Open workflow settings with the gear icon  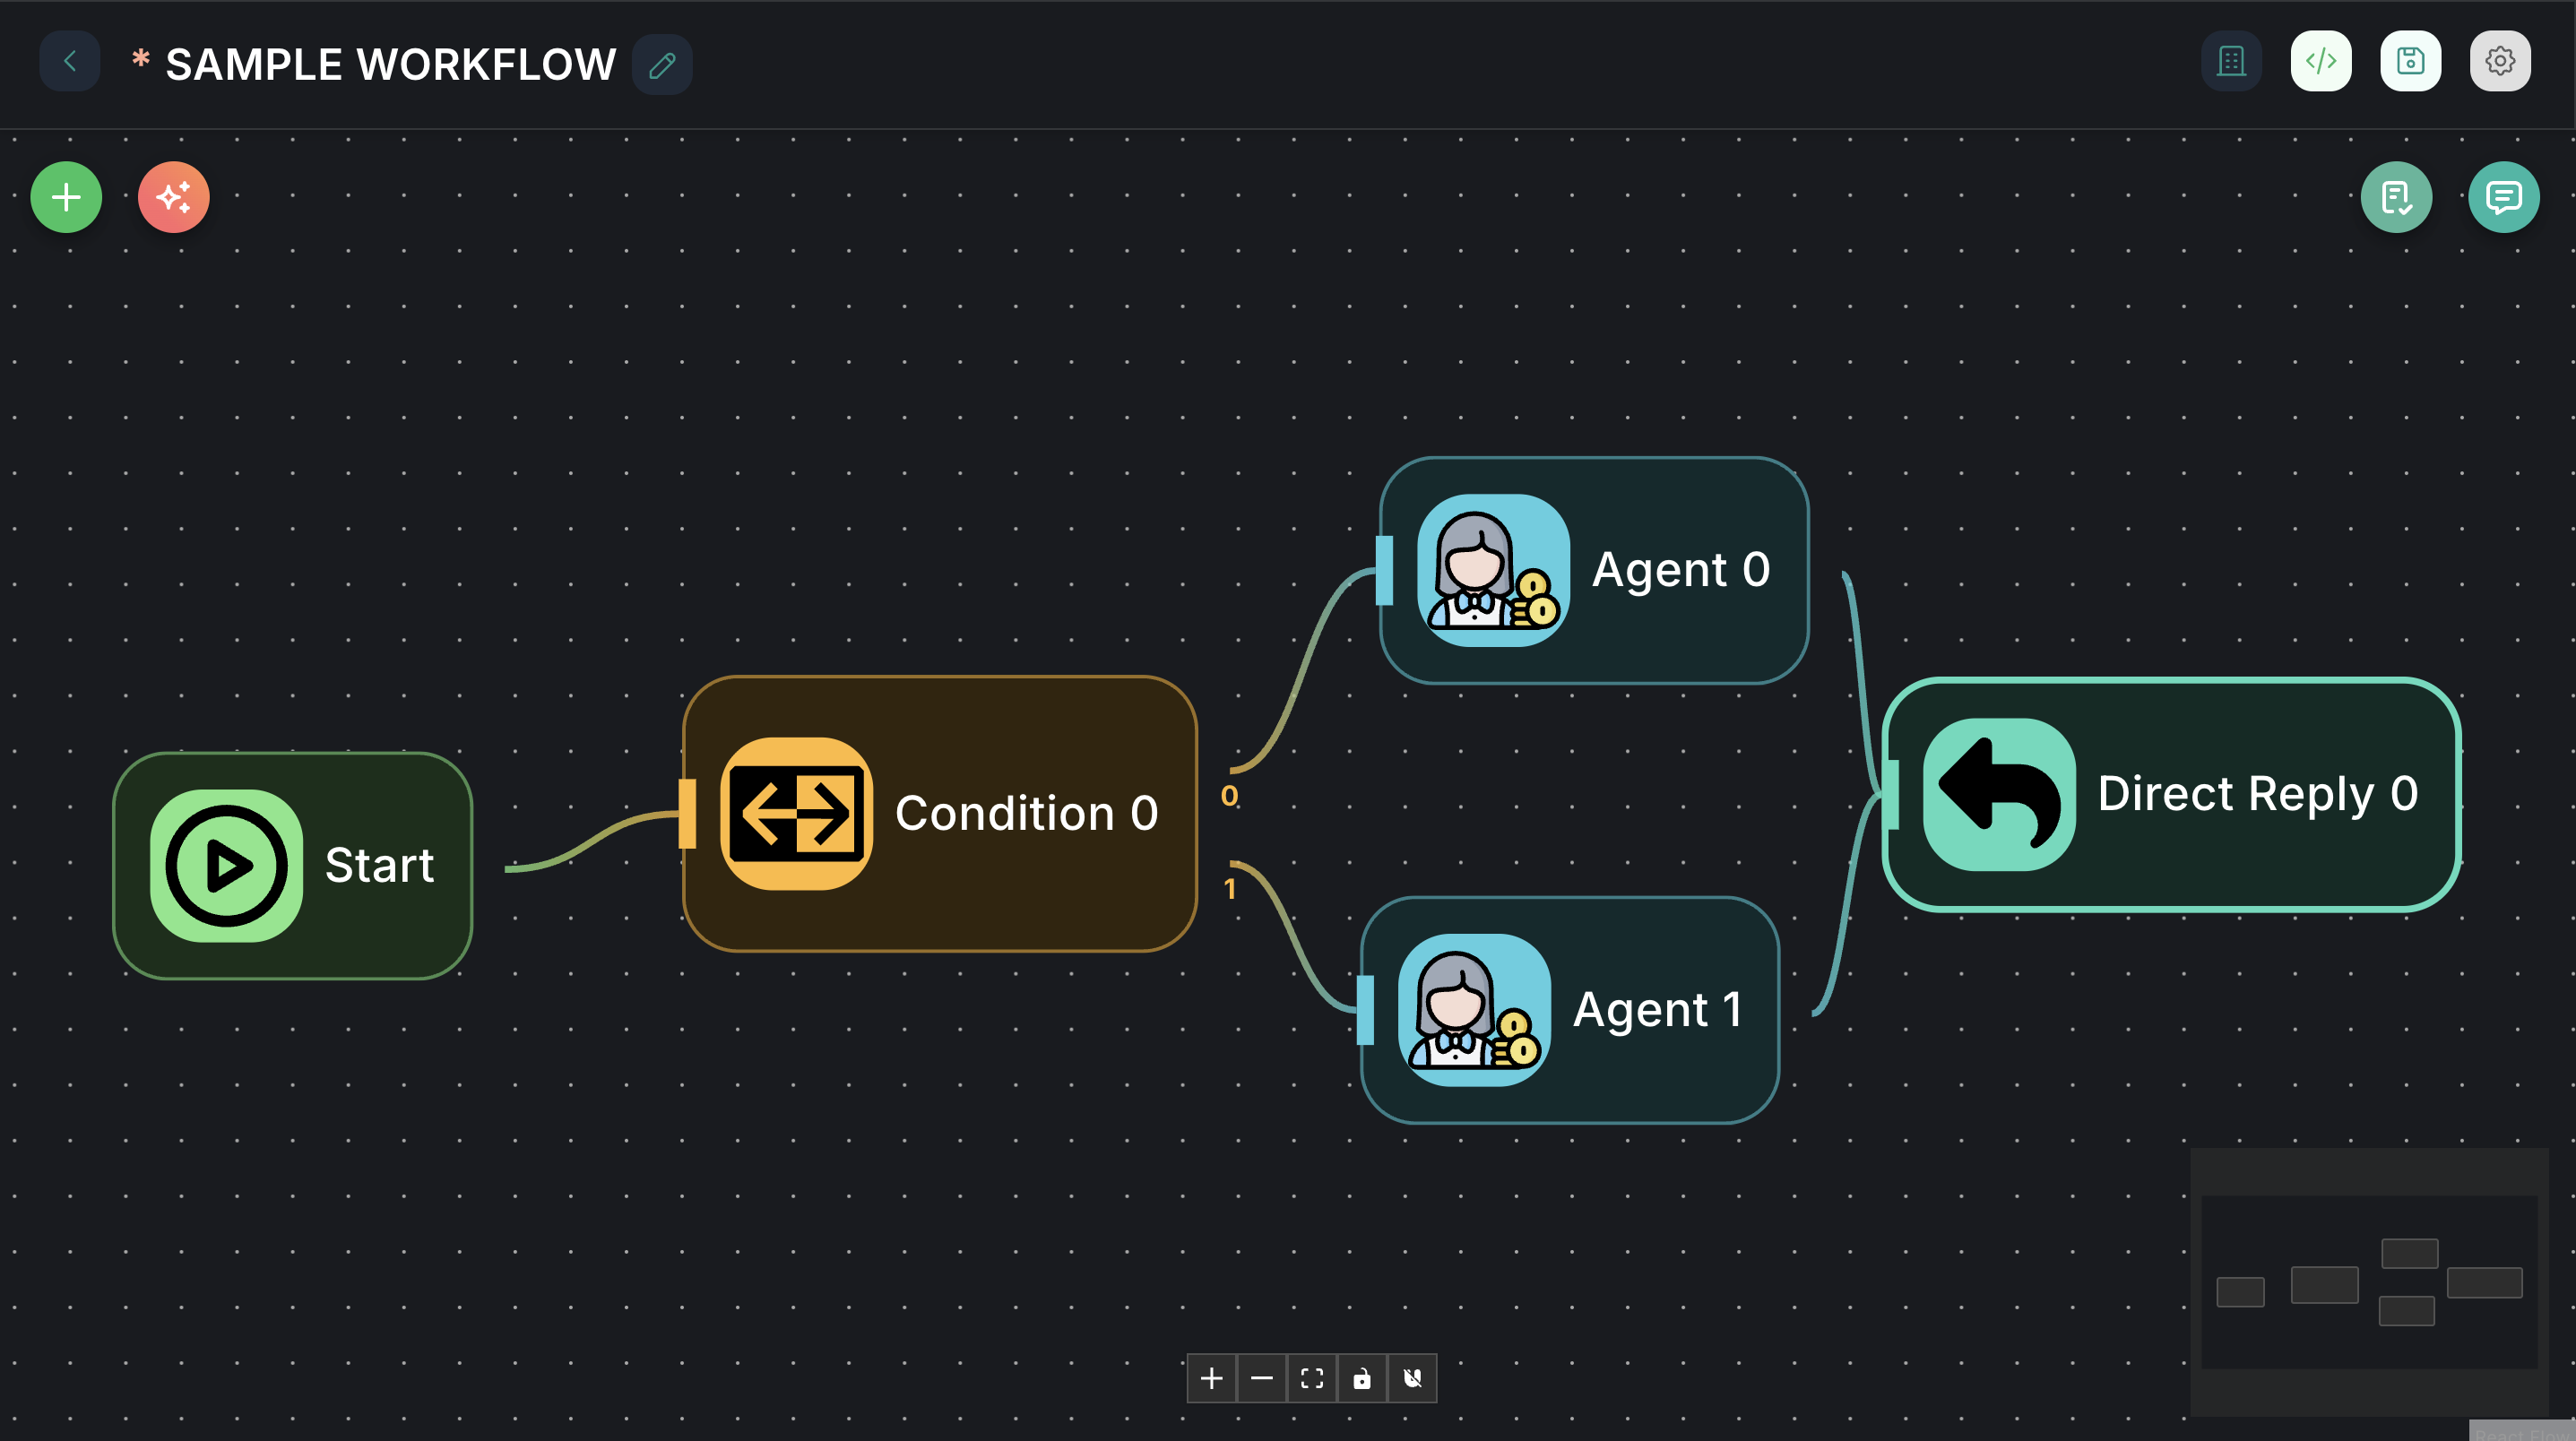point(2500,61)
